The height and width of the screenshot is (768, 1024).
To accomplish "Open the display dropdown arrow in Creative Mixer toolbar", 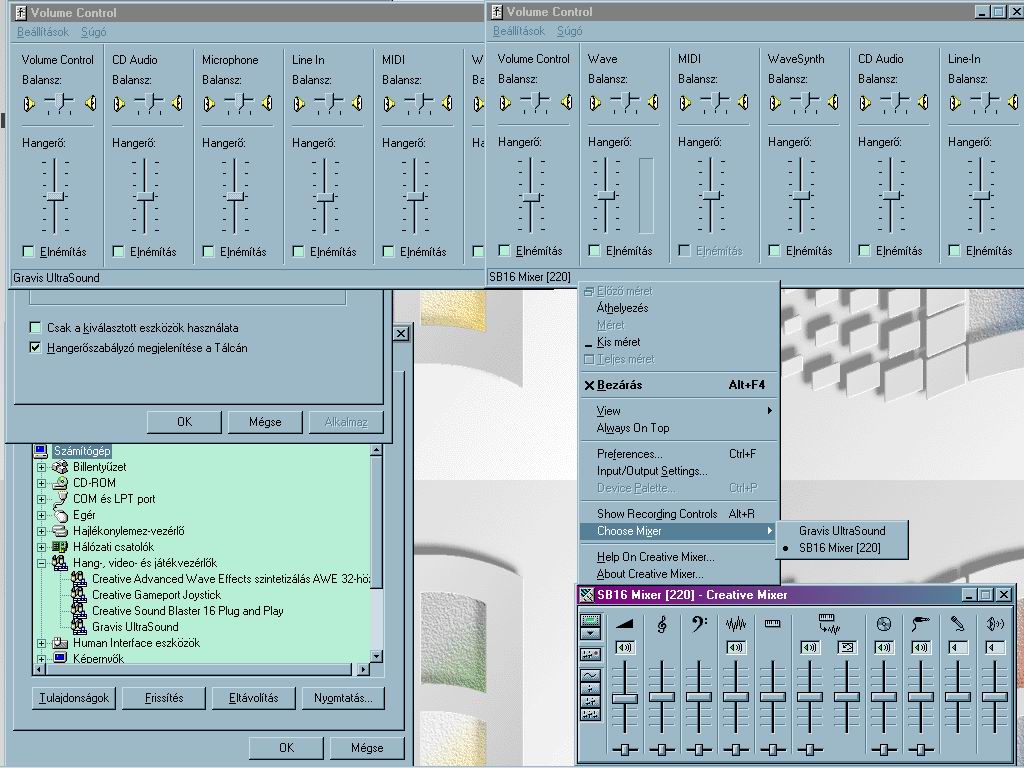I will click(x=590, y=633).
